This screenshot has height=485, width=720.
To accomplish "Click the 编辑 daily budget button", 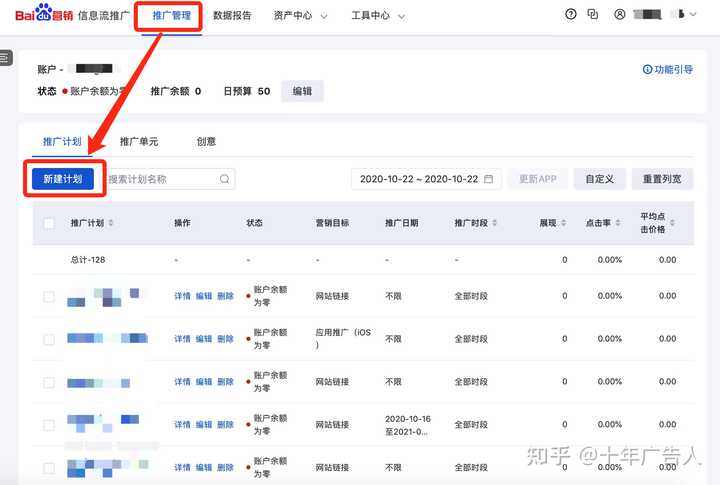I will tap(302, 91).
